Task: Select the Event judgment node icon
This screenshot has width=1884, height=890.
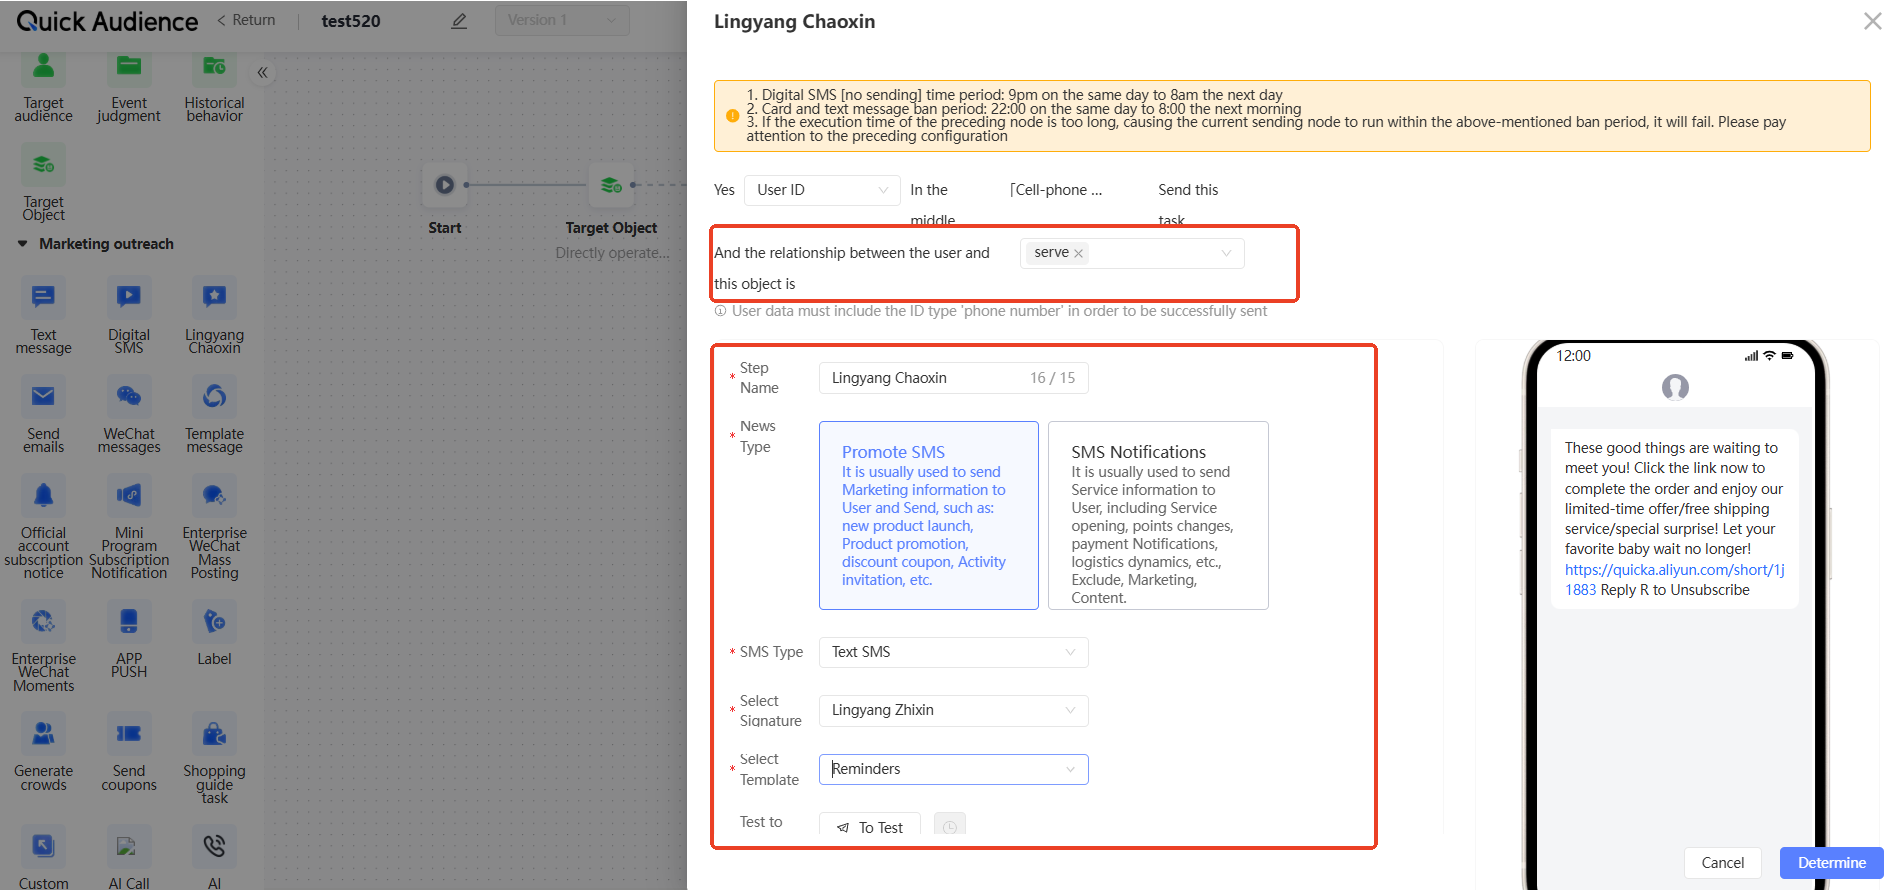Action: pyautogui.click(x=129, y=67)
